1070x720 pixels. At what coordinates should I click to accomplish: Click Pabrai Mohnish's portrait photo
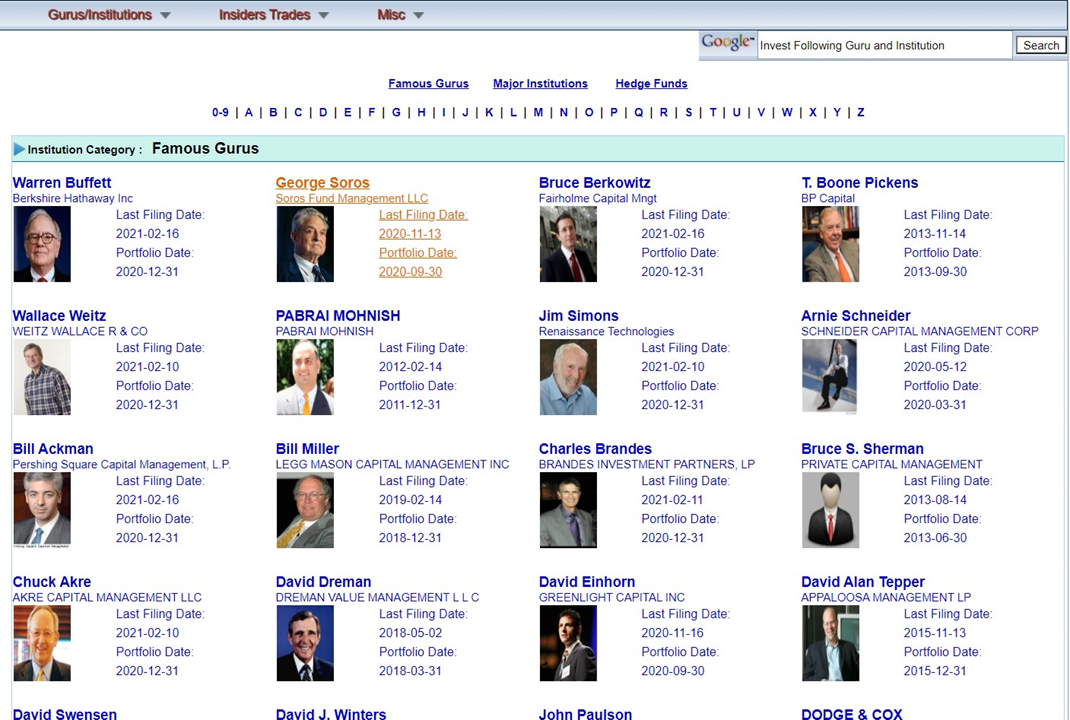[305, 377]
